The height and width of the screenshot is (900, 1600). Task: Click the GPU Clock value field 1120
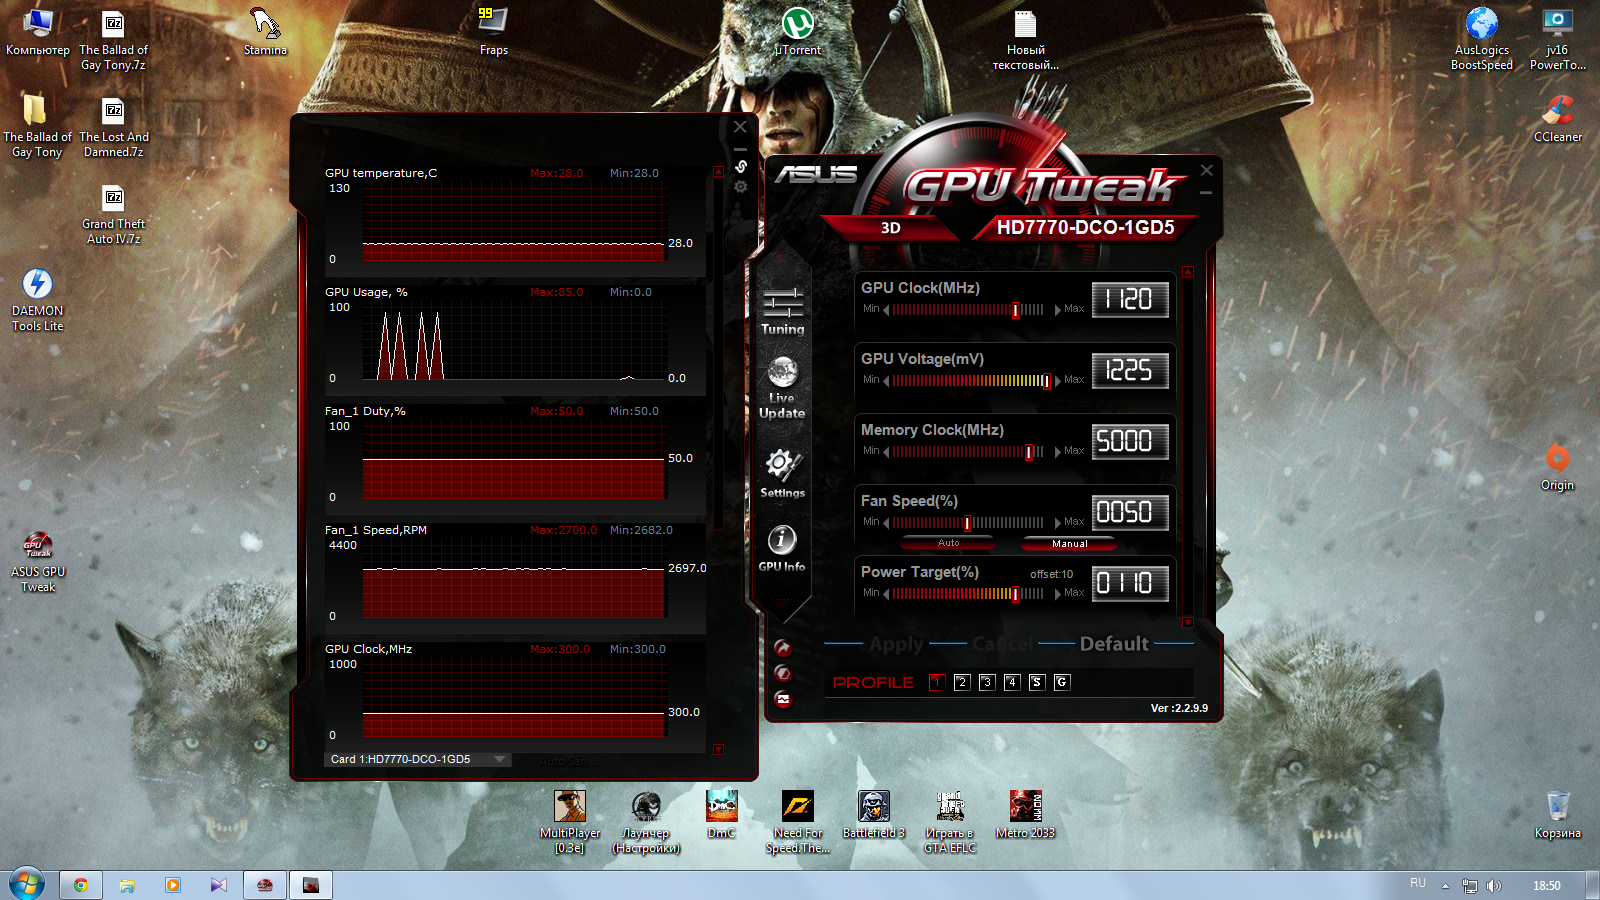[1130, 299]
